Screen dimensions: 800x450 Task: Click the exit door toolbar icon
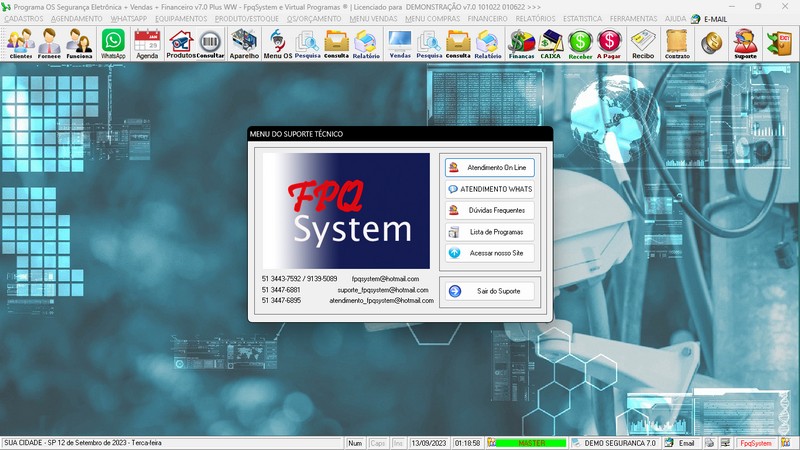tap(778, 43)
